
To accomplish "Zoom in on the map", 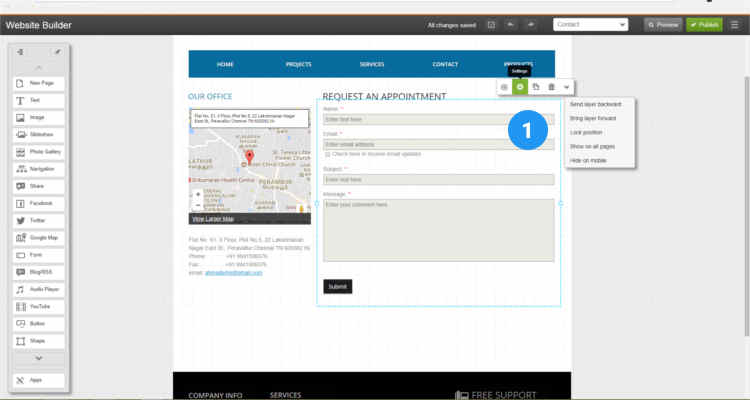I will coord(198,195).
